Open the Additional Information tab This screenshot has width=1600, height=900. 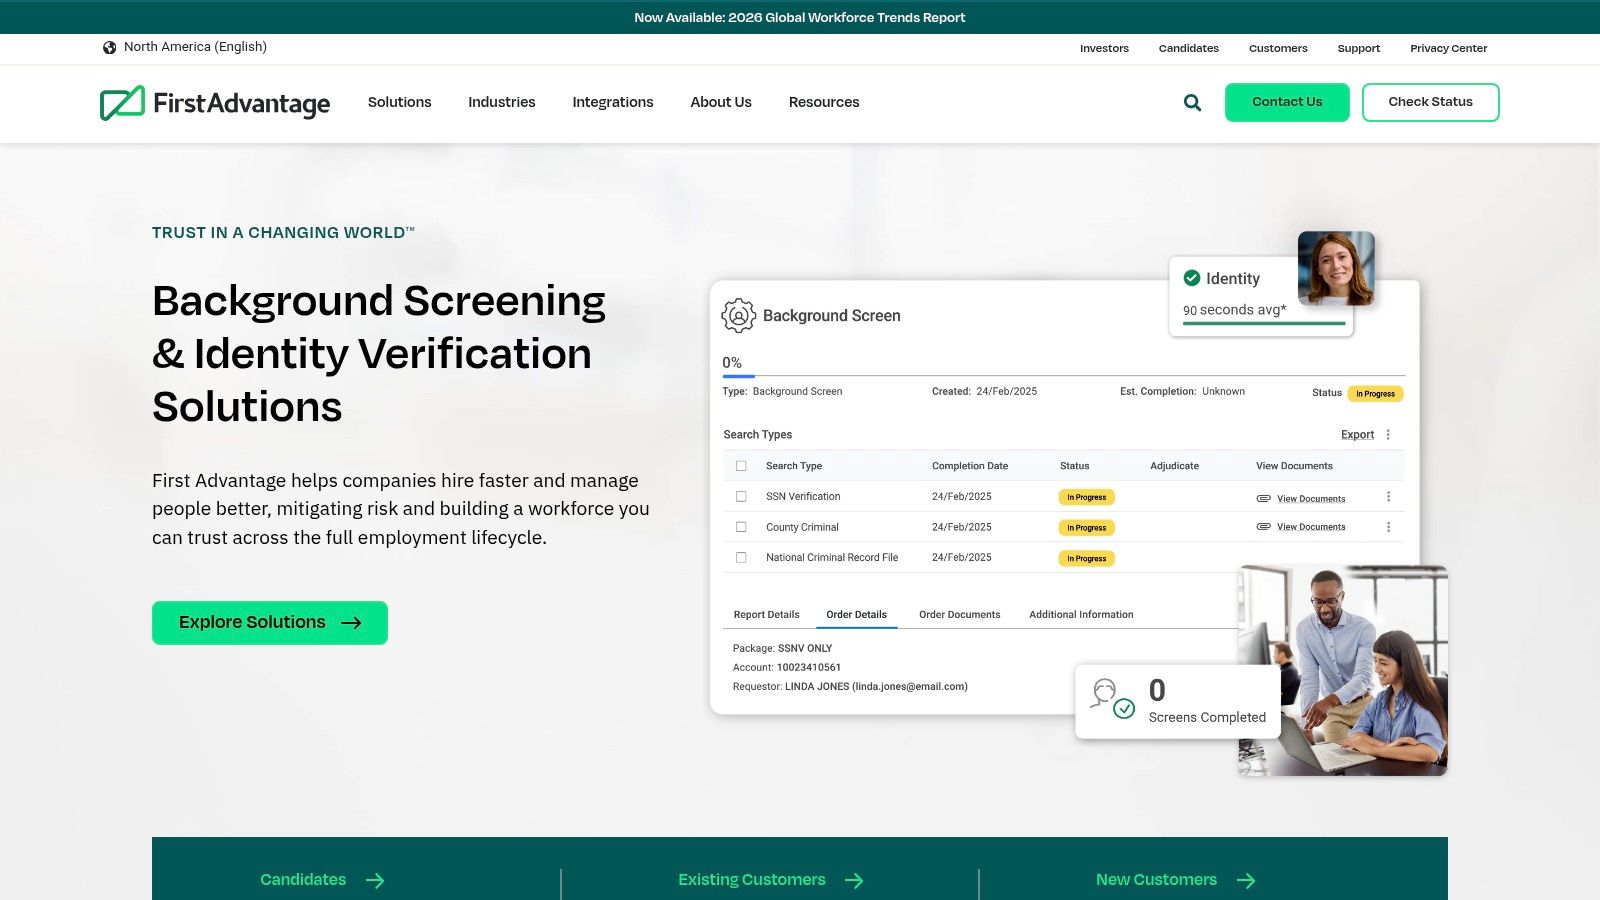(x=1081, y=615)
